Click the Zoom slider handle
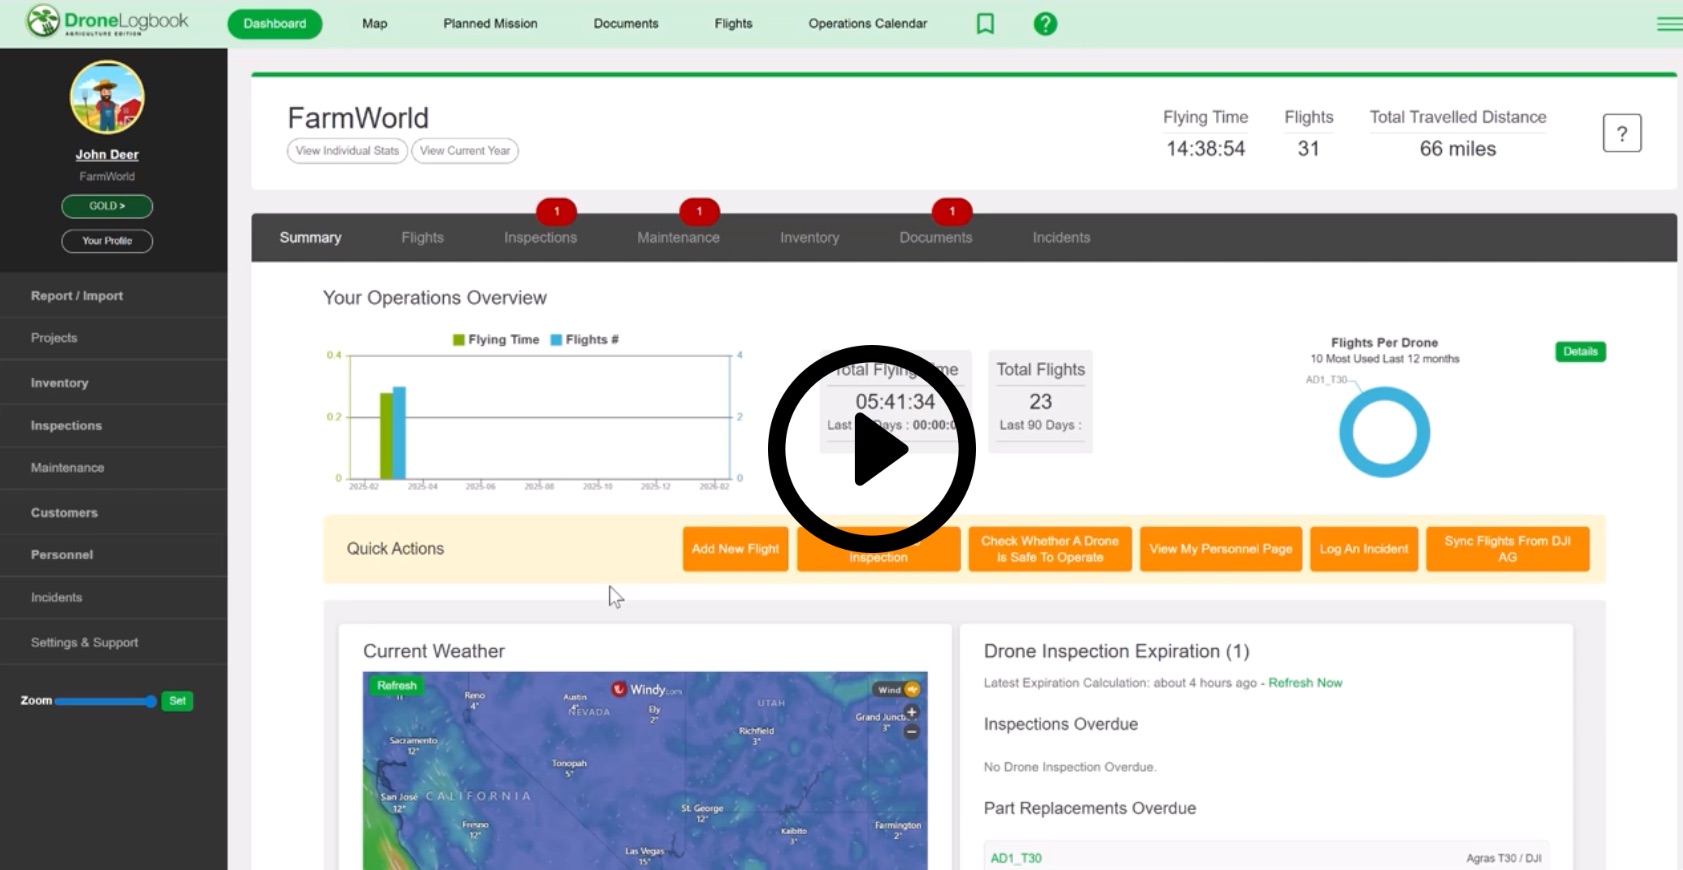 151,701
